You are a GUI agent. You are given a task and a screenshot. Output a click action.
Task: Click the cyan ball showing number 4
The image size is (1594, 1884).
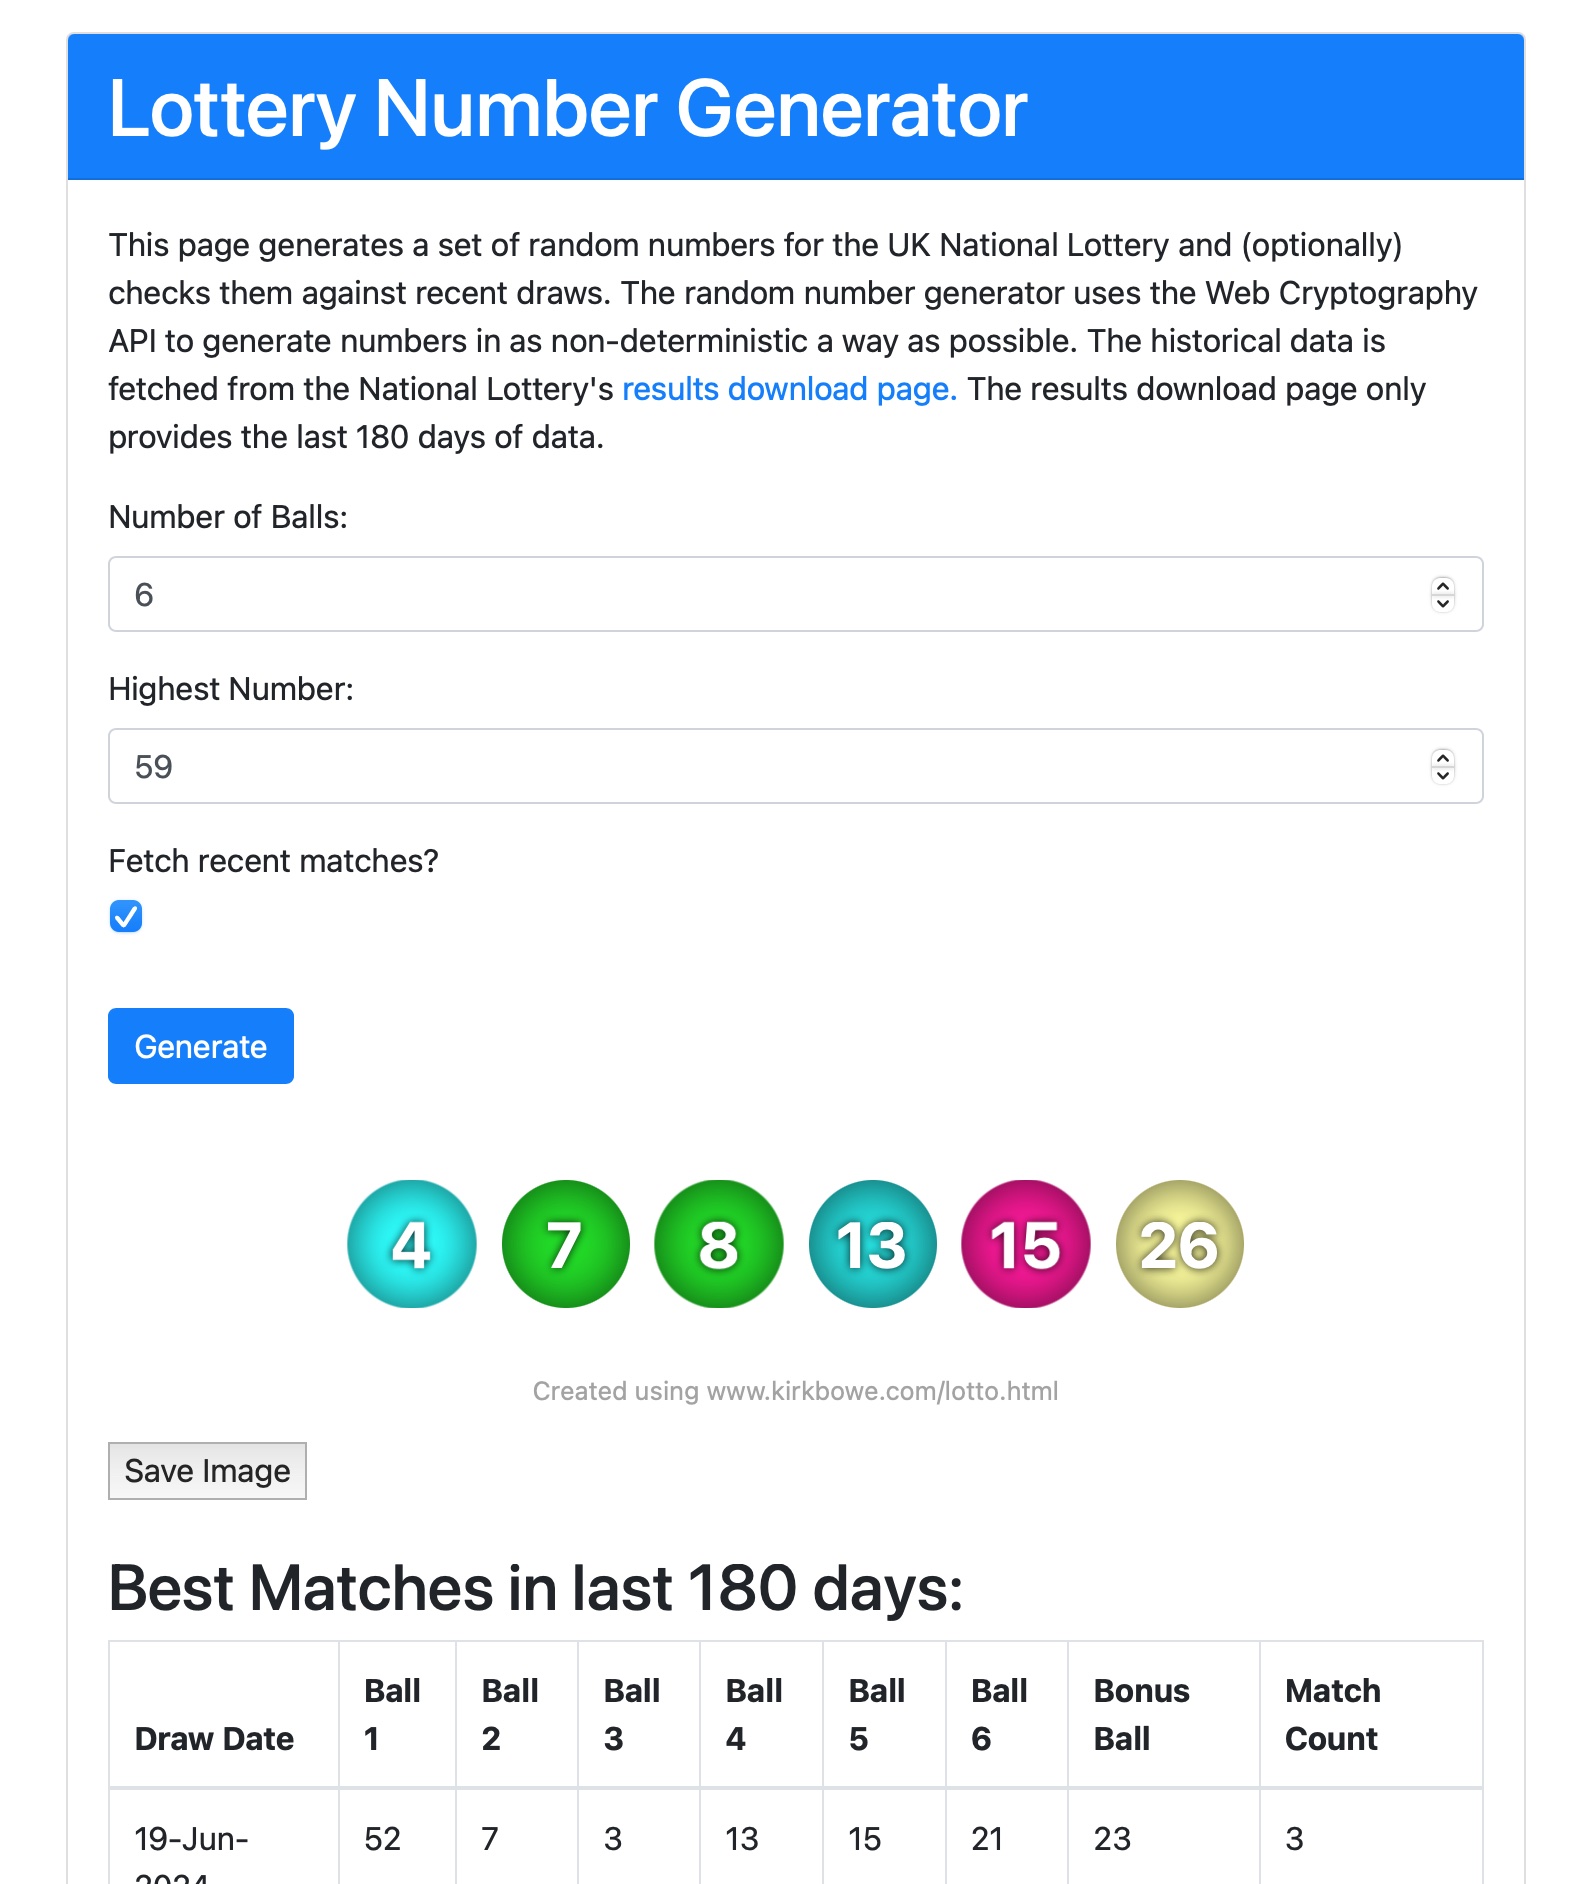point(411,1243)
